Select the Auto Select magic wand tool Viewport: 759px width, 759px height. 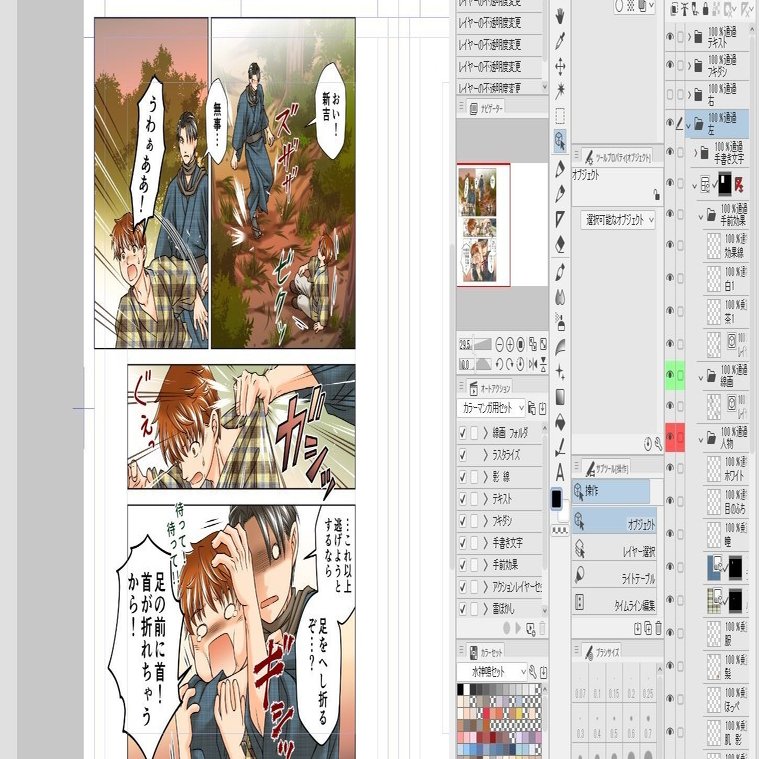560,91
